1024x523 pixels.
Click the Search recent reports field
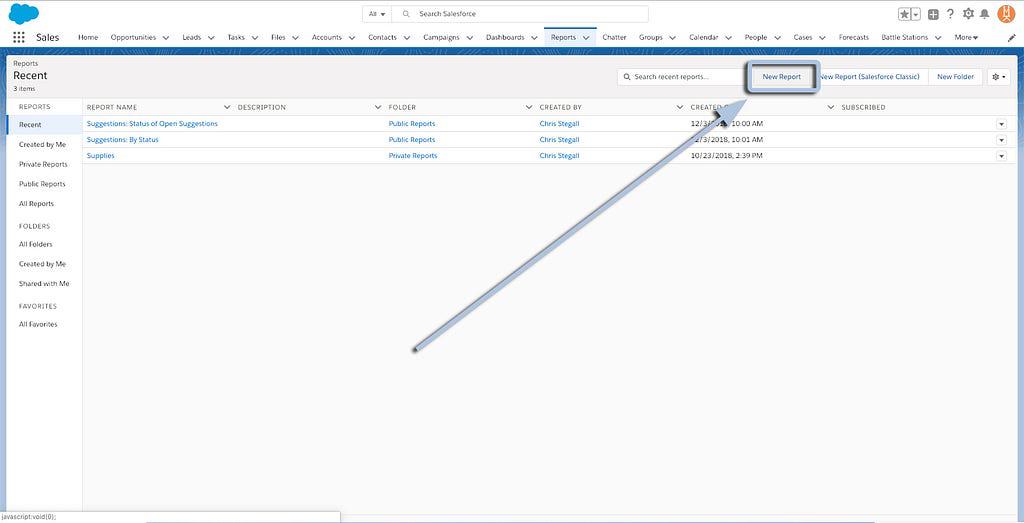pos(680,76)
